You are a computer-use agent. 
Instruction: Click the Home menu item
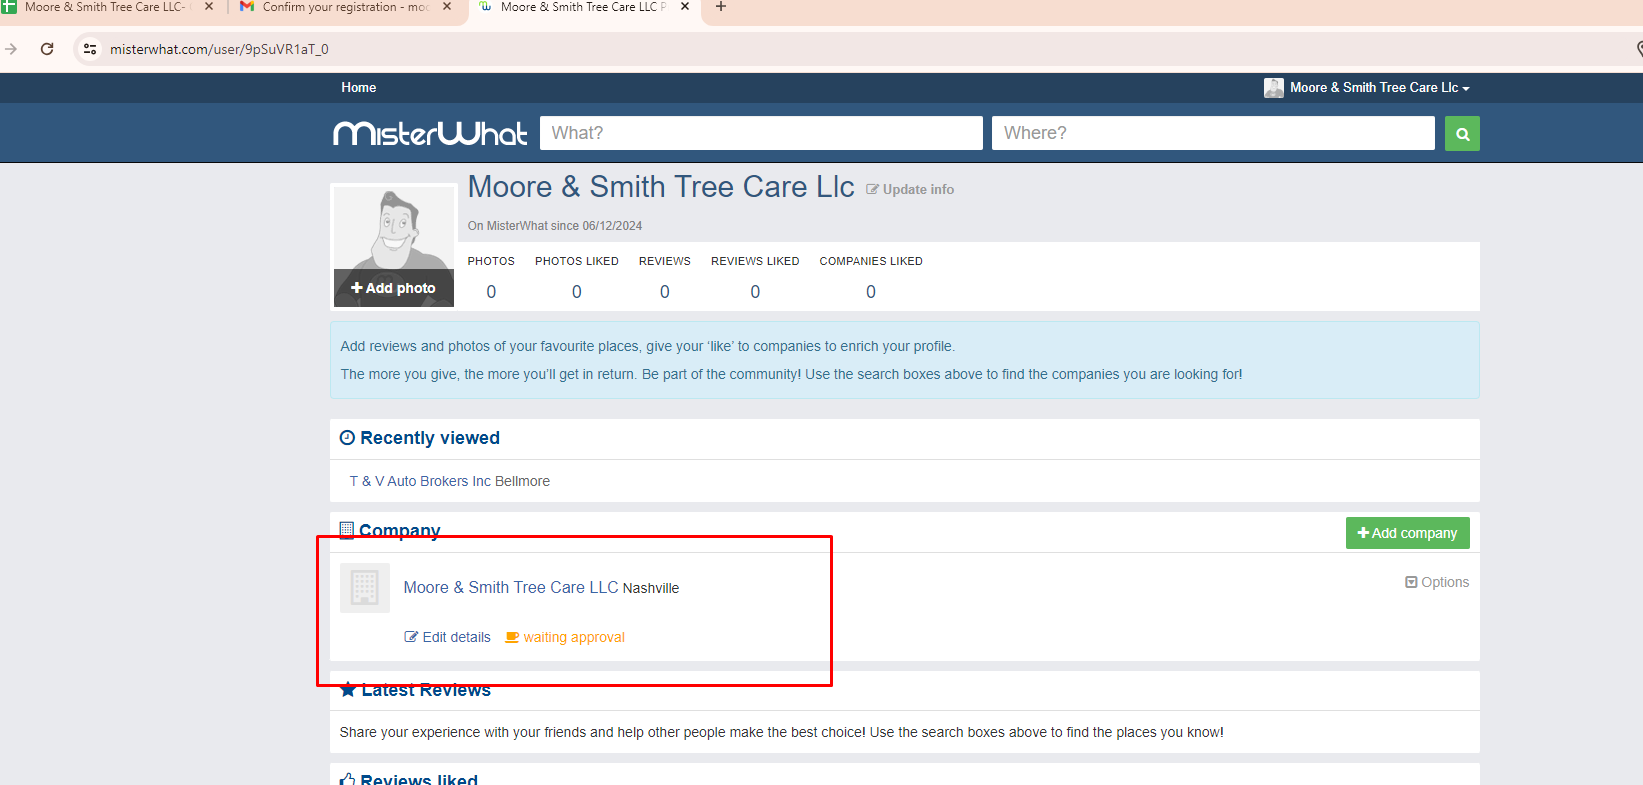(x=358, y=88)
